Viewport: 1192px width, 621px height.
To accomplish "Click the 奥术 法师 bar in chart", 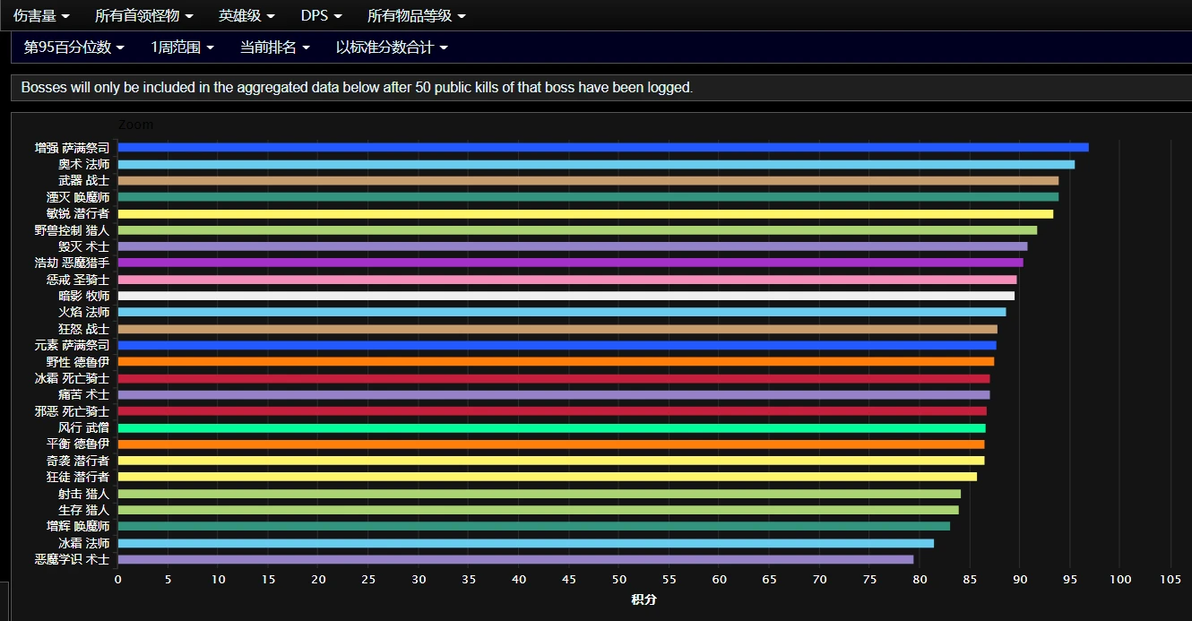I will coord(596,164).
